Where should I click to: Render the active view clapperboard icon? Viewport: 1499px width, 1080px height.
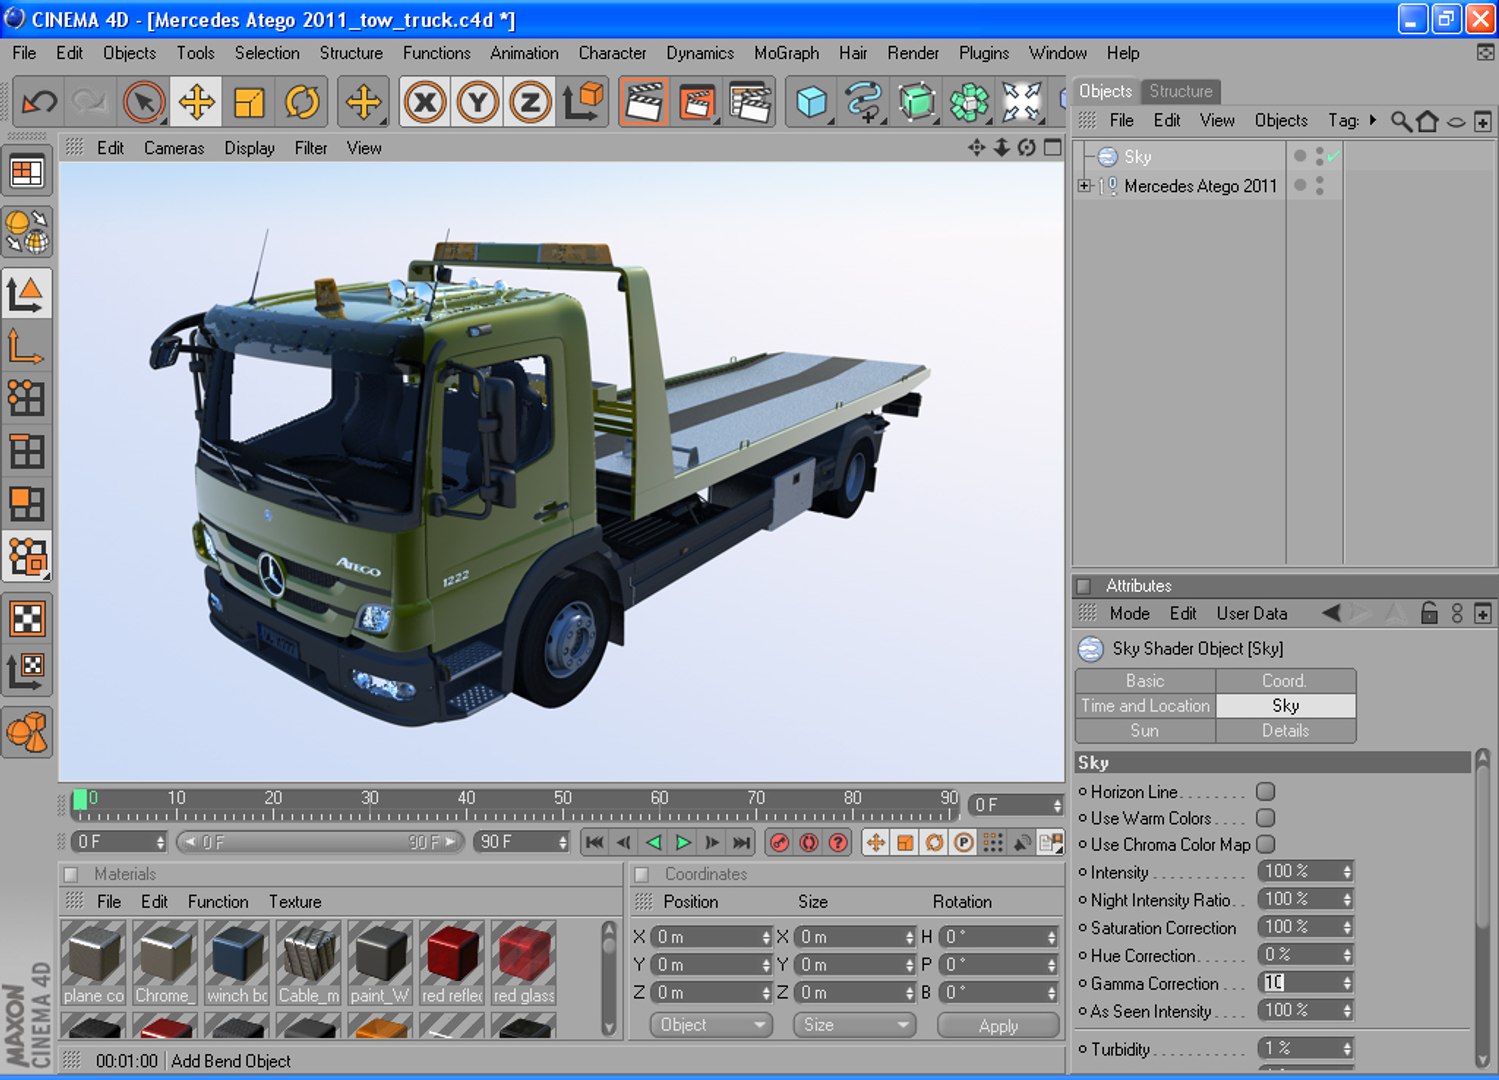[x=644, y=102]
